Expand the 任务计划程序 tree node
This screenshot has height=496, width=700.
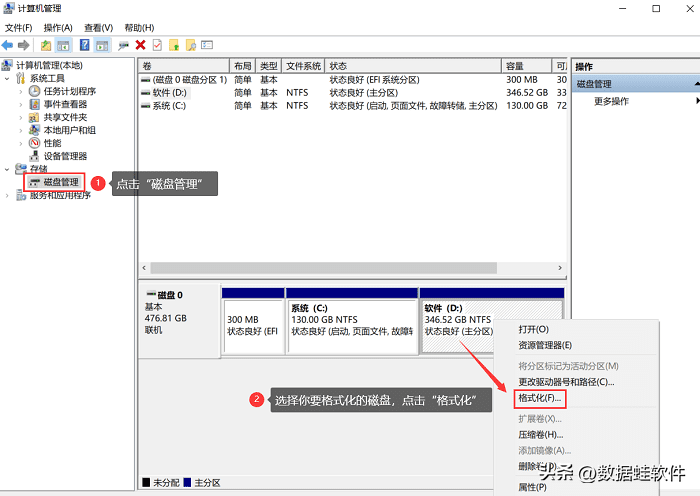point(20,91)
